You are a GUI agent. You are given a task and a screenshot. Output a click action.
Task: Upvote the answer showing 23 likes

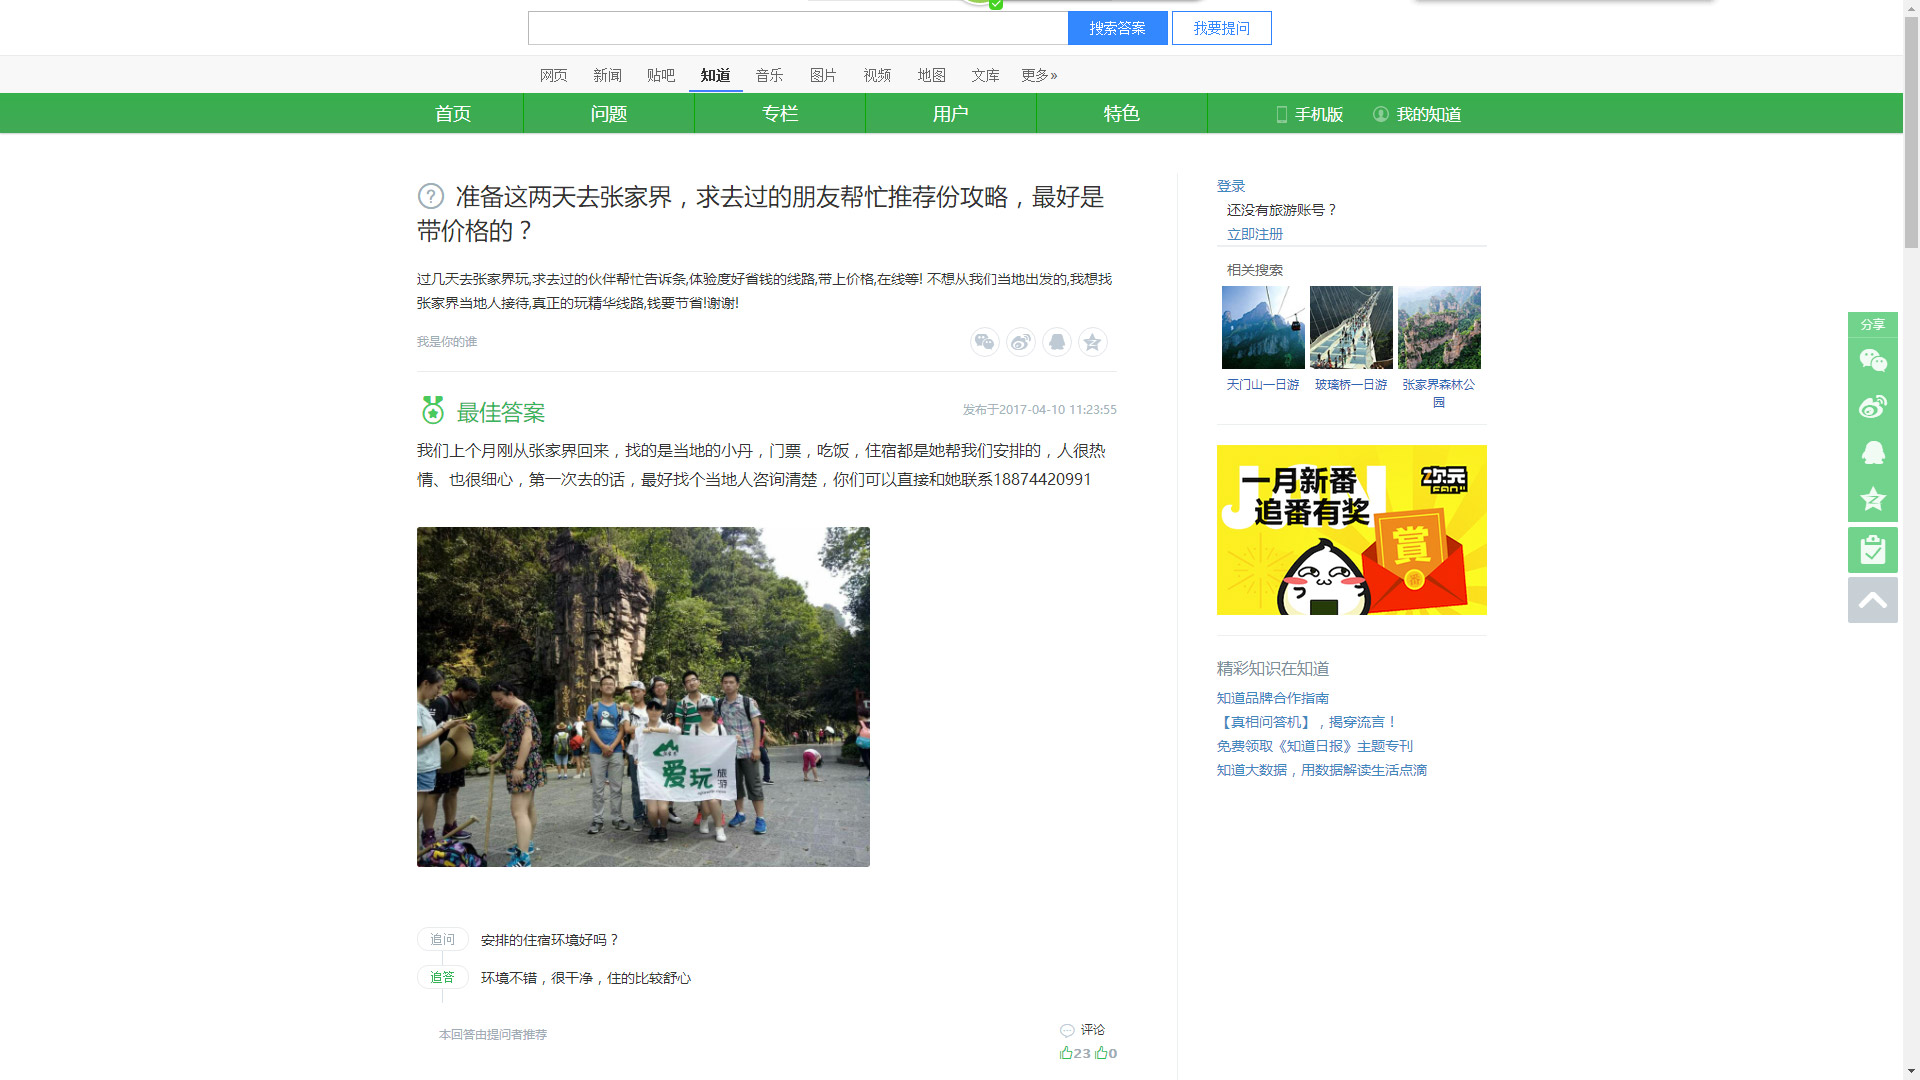pyautogui.click(x=1075, y=1053)
